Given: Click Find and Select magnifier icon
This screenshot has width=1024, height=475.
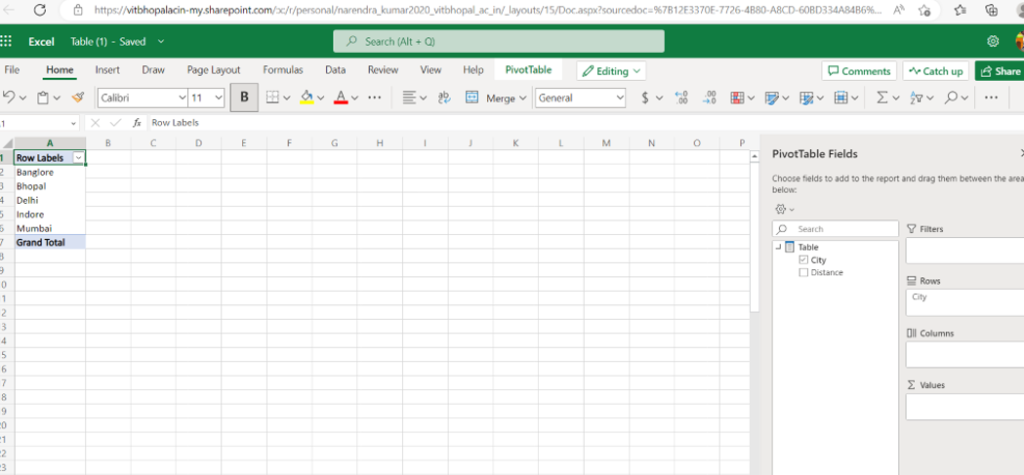Looking at the screenshot, I should 951,97.
